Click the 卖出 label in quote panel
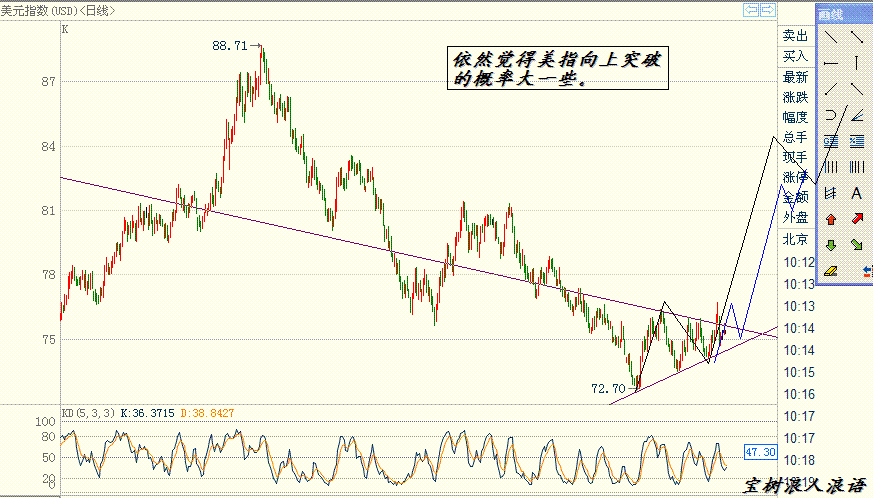Screen dimensions: 873x498 795,36
